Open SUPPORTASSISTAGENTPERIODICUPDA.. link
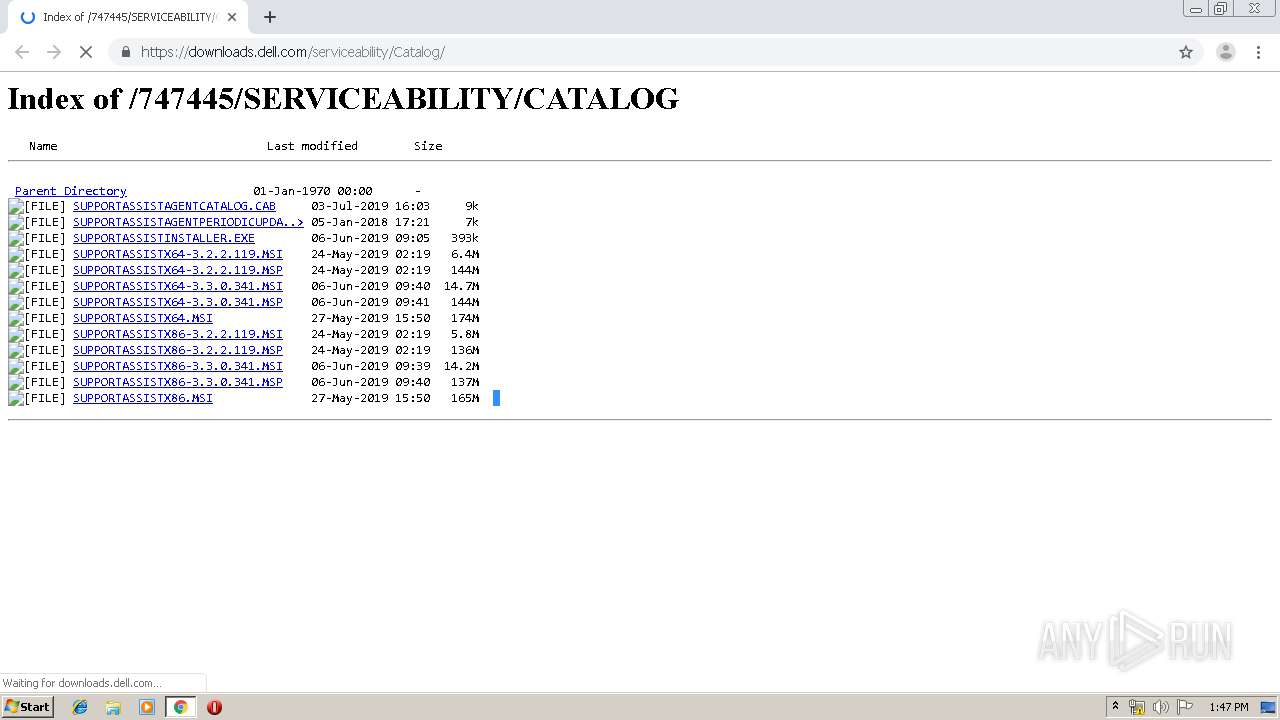This screenshot has width=1280, height=720. pos(188,223)
